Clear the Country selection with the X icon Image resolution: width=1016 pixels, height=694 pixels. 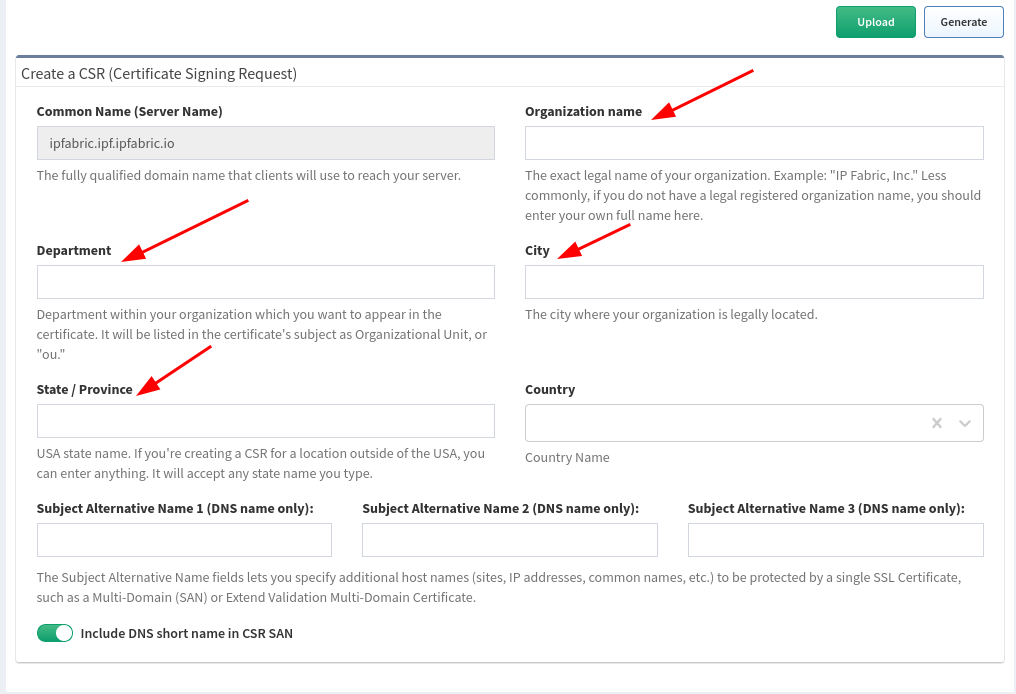click(936, 423)
